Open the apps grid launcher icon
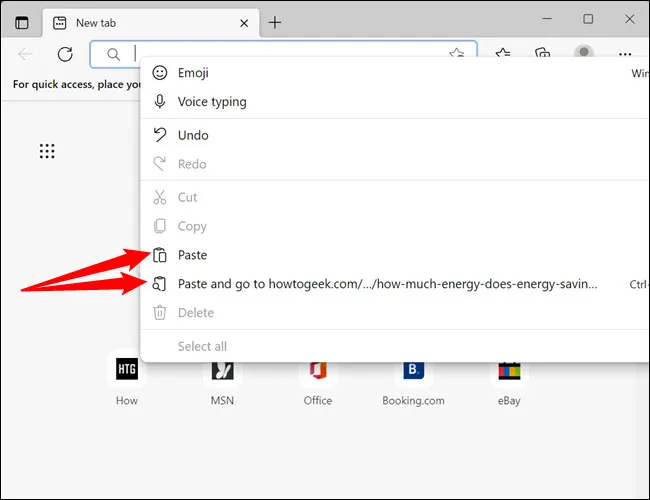 click(x=47, y=151)
